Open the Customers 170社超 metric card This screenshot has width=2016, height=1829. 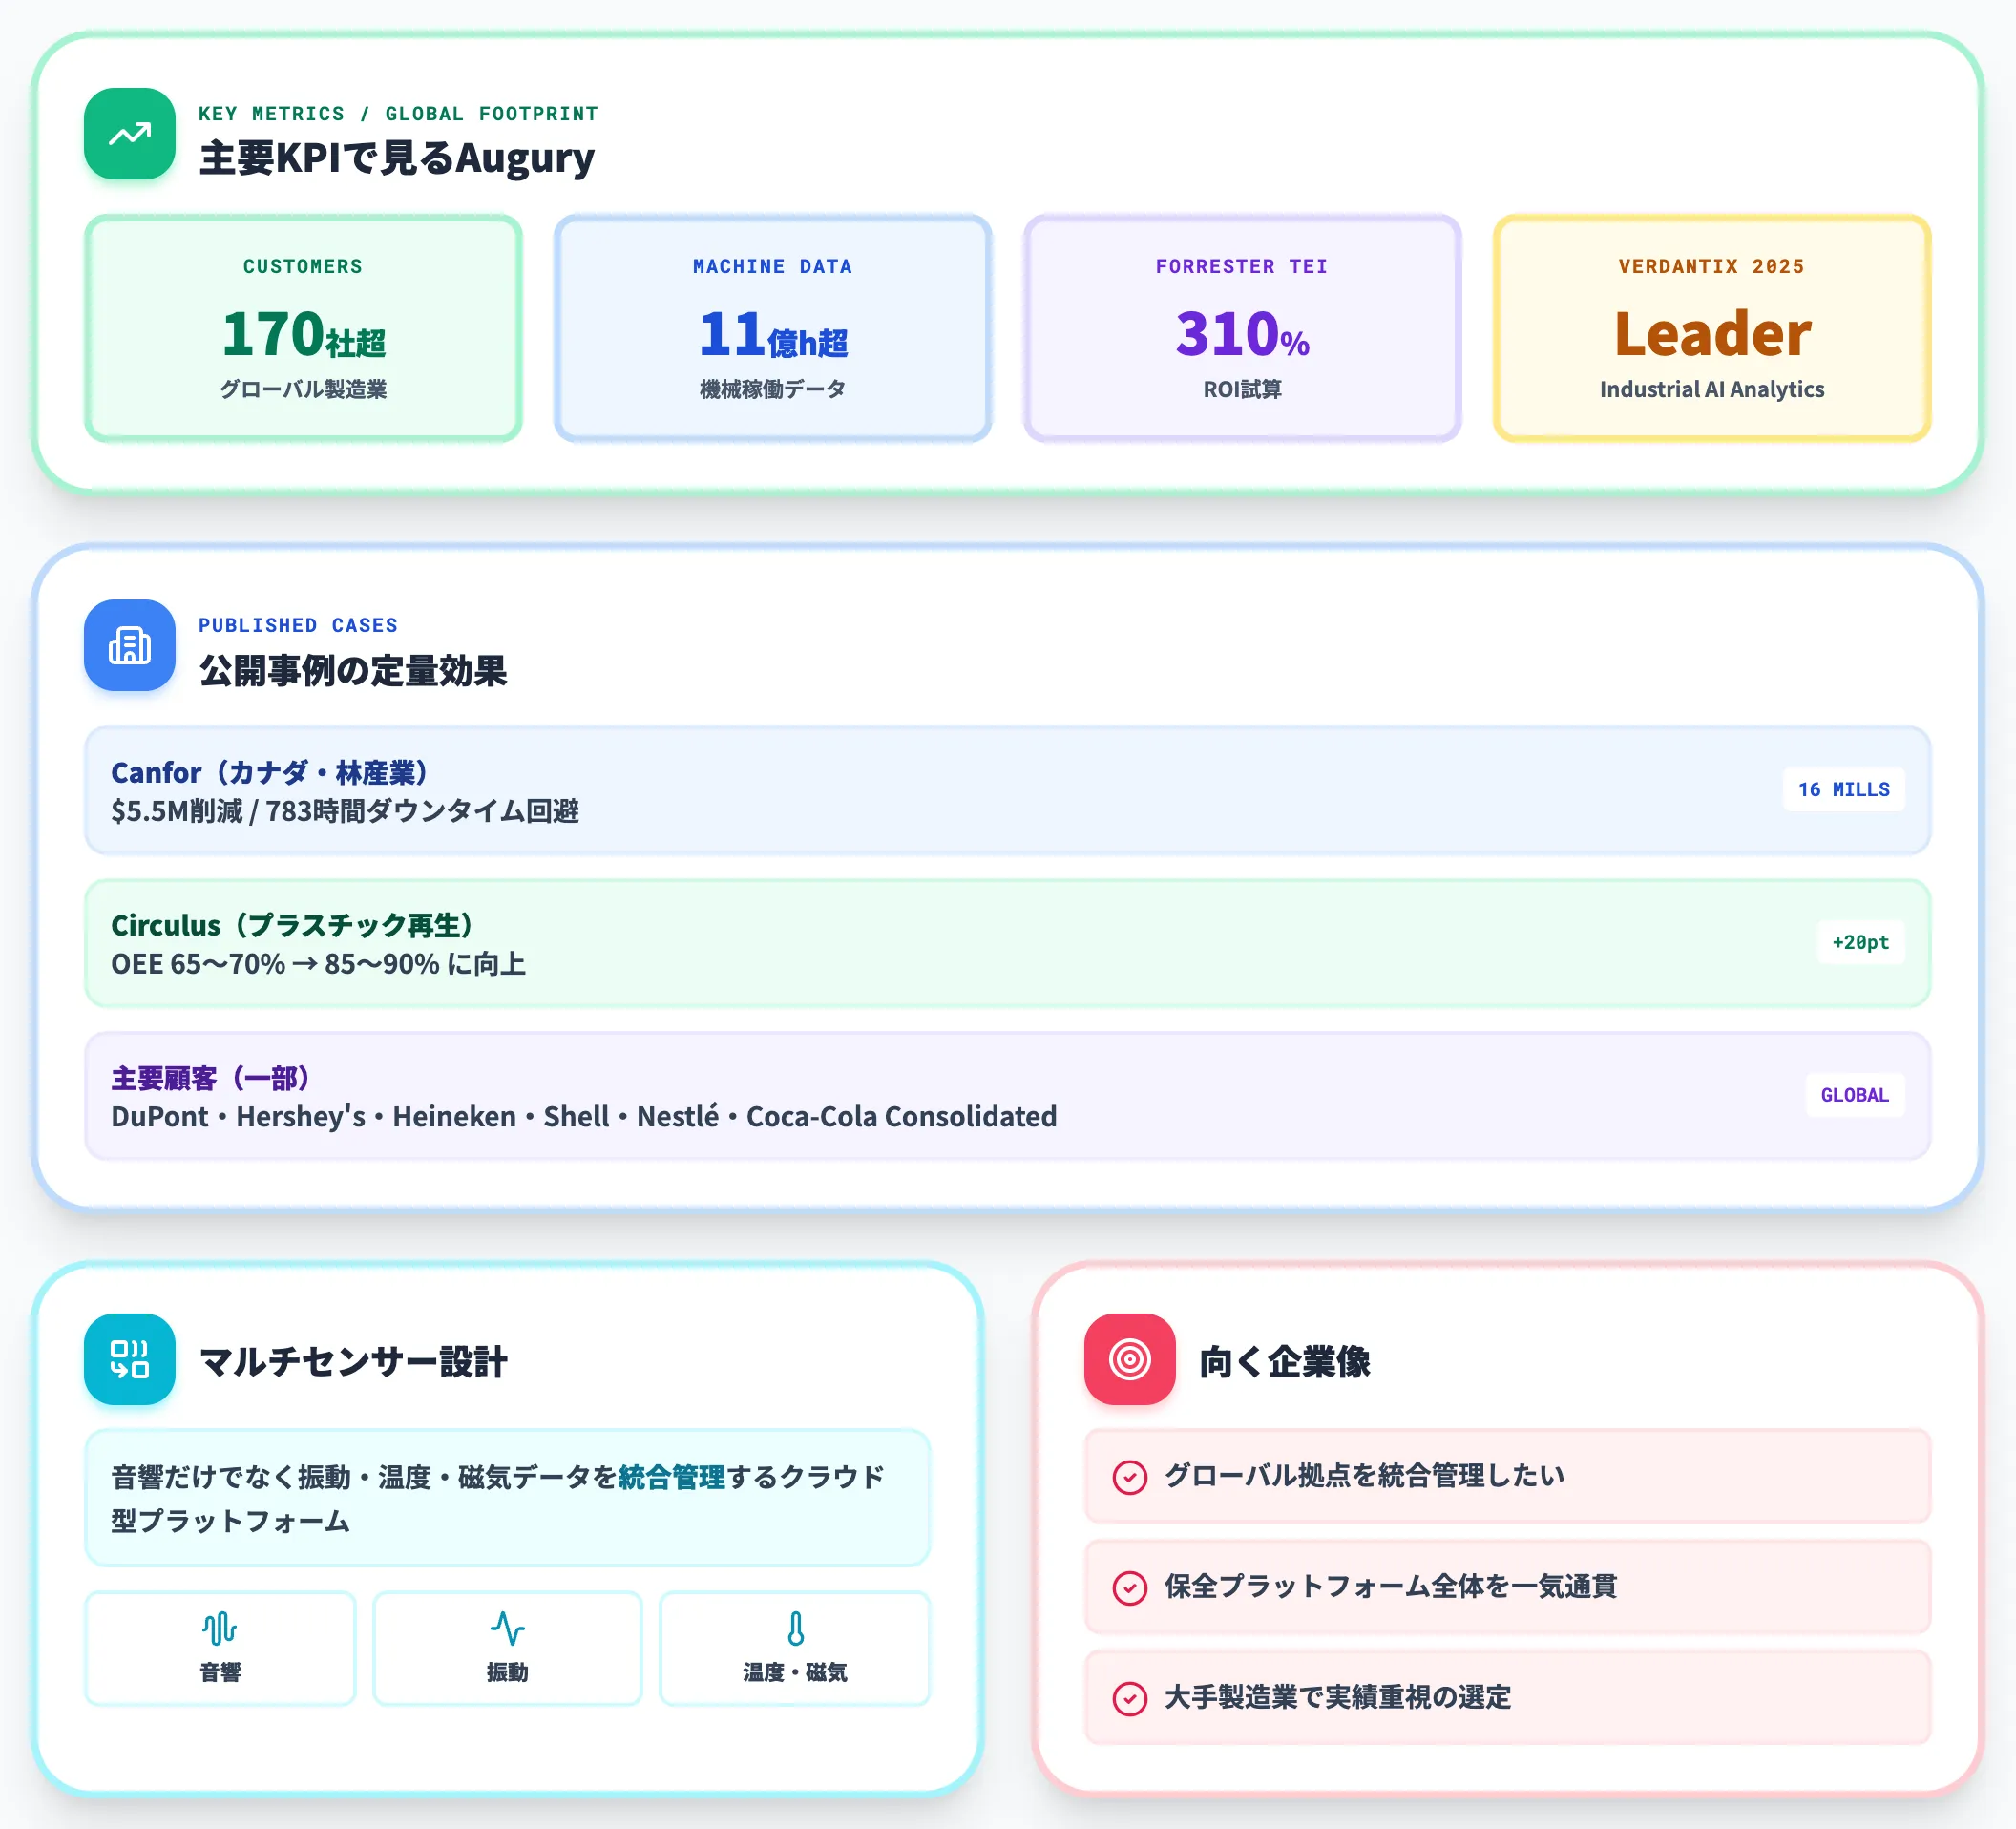[303, 328]
